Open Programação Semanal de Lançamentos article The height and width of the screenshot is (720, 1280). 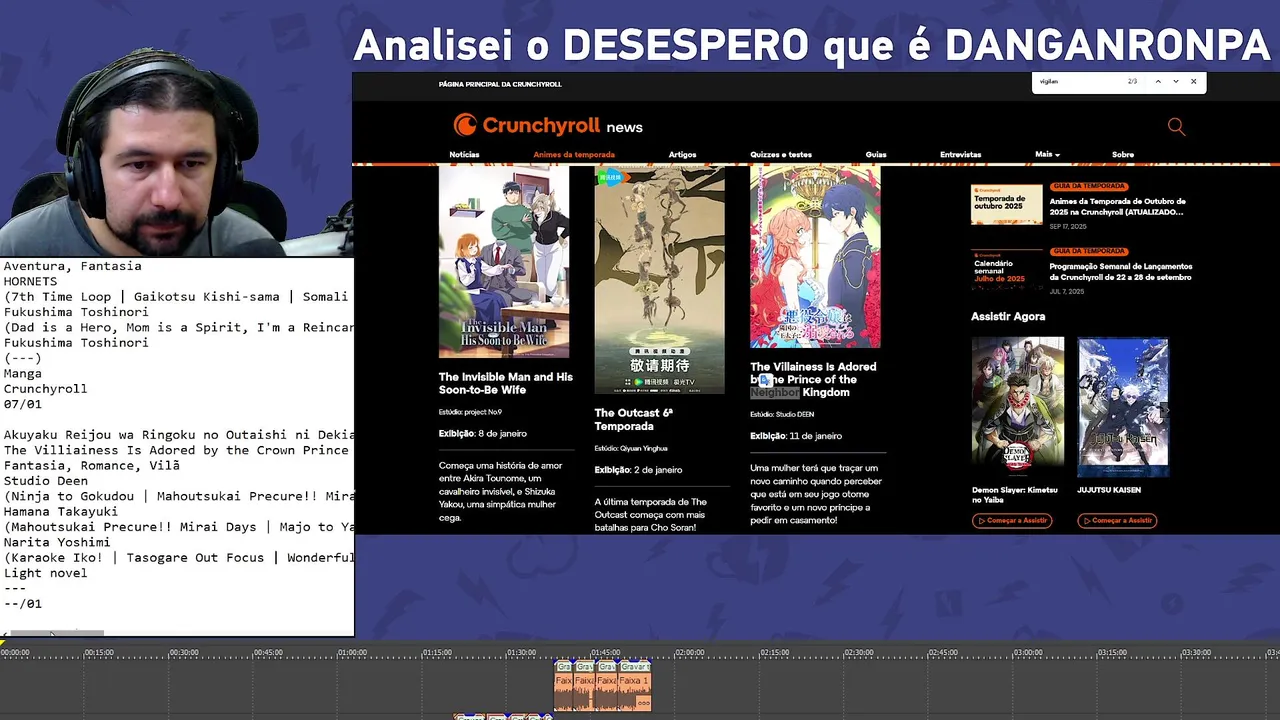pos(1121,271)
